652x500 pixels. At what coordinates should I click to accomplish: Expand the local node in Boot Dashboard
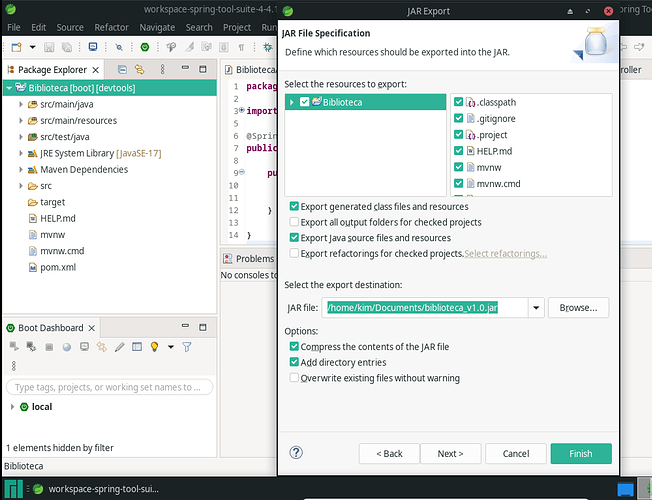[x=12, y=407]
